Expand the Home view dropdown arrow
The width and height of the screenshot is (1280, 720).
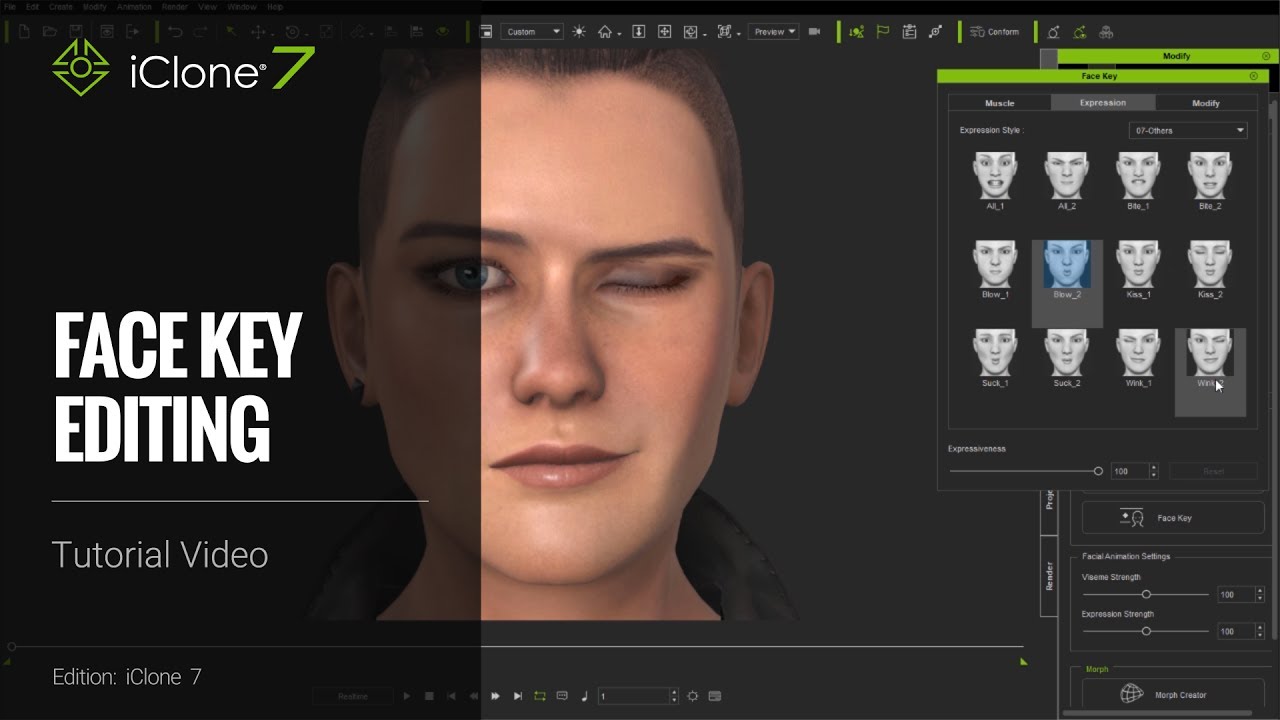619,34
